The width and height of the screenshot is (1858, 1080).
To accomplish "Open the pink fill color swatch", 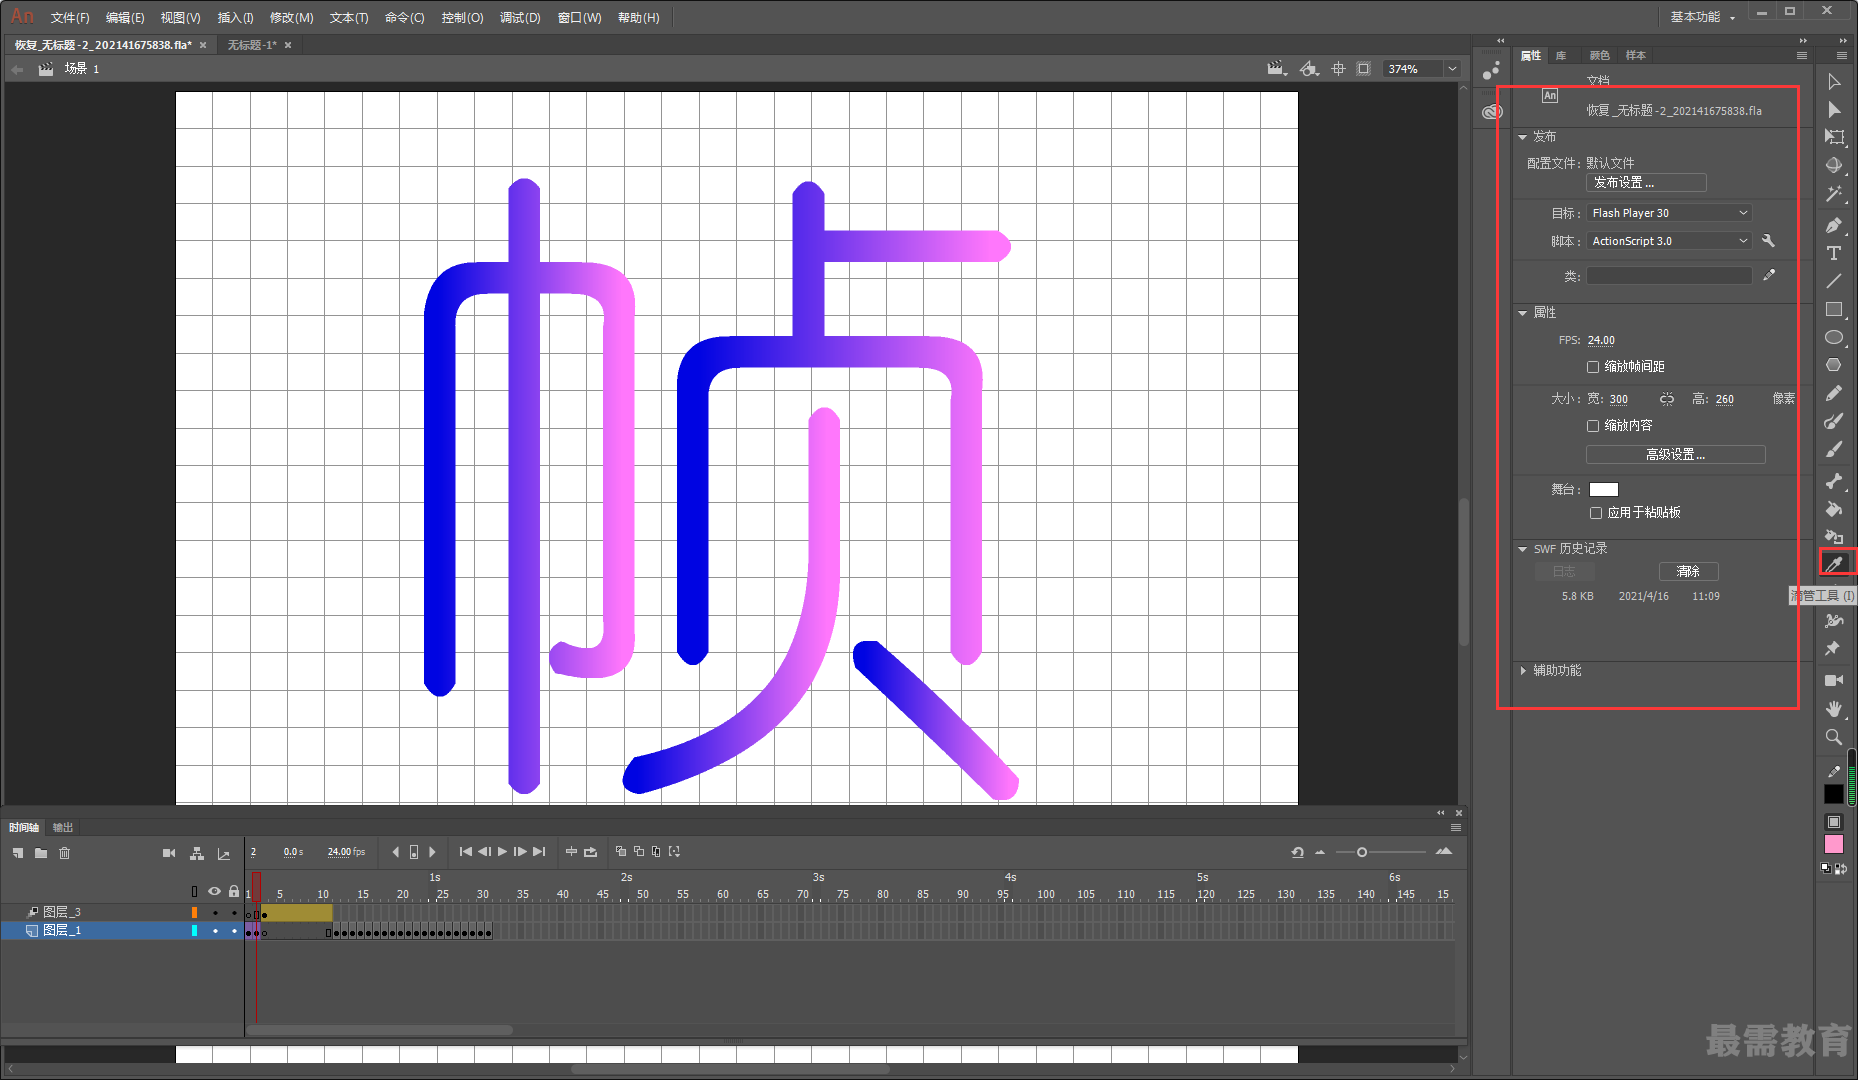I will tap(1833, 845).
